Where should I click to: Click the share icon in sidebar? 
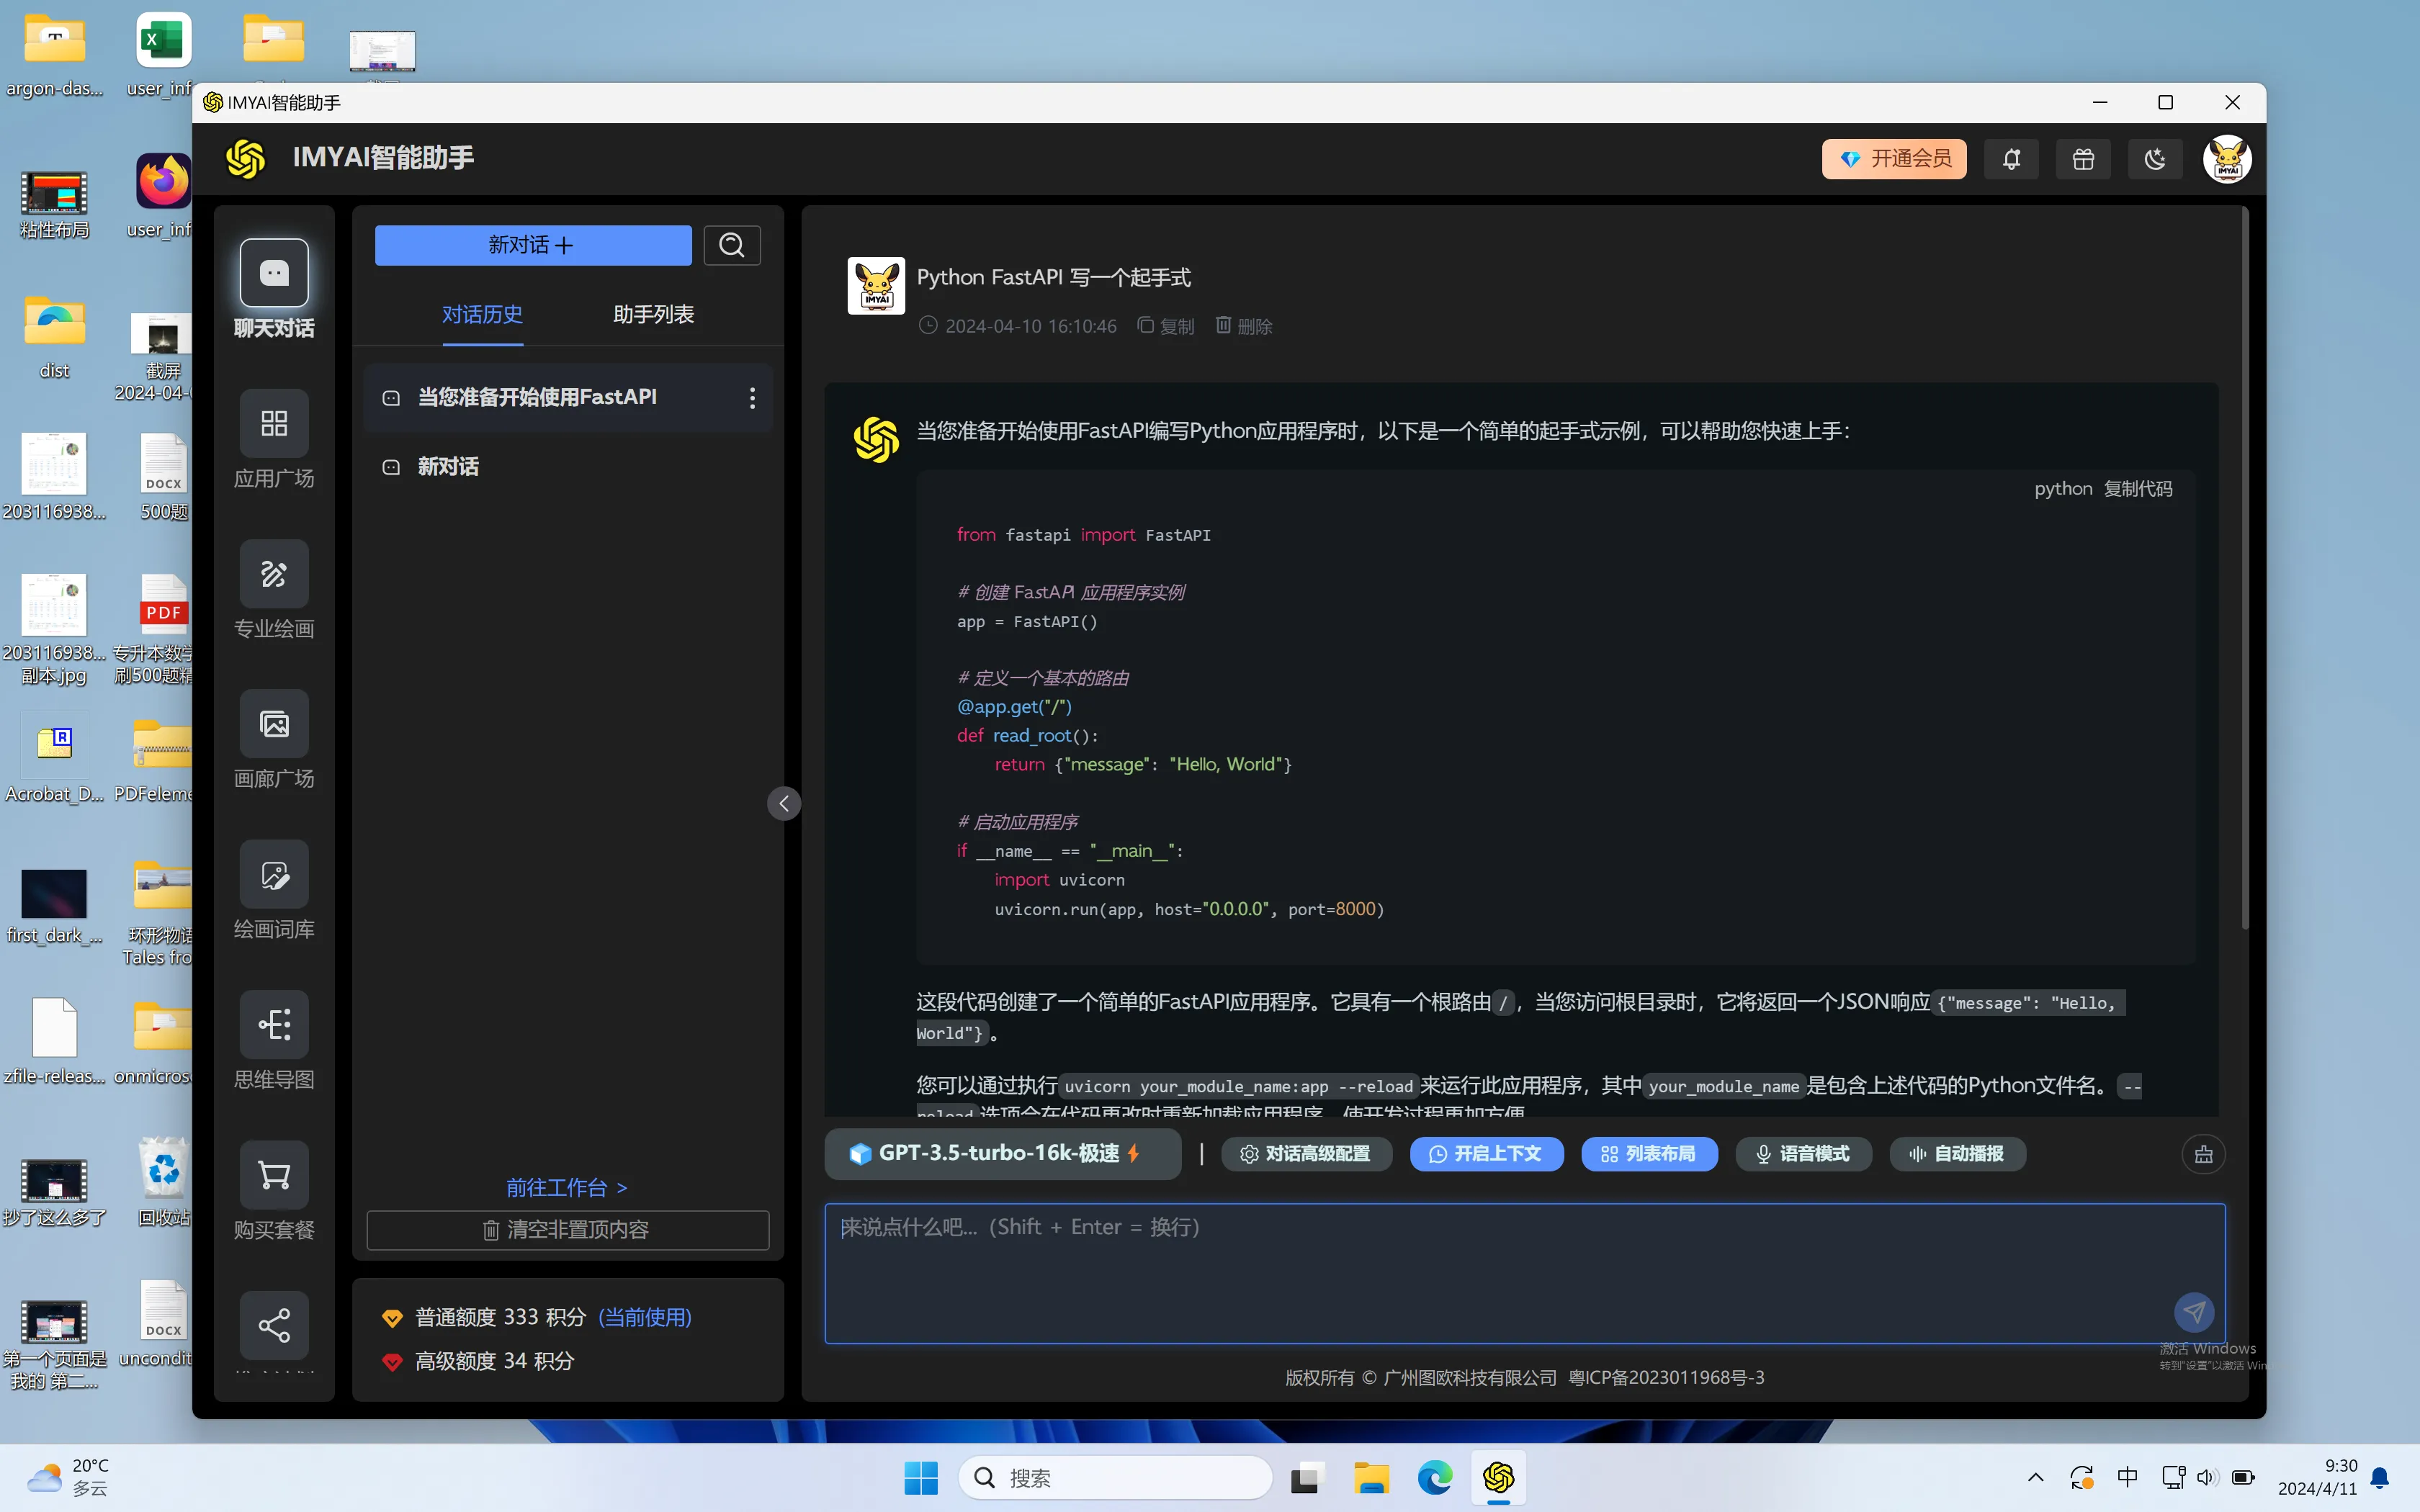[x=274, y=1325]
